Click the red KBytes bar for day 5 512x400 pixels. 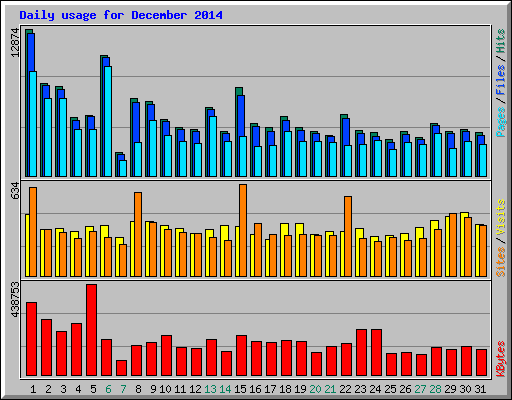click(x=92, y=330)
